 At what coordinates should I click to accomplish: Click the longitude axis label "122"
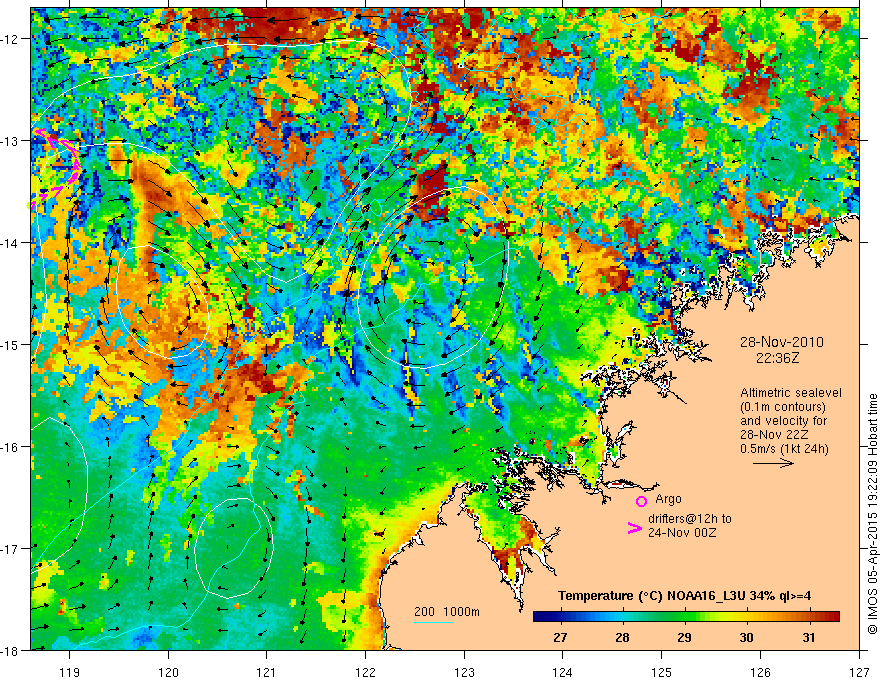tap(365, 672)
